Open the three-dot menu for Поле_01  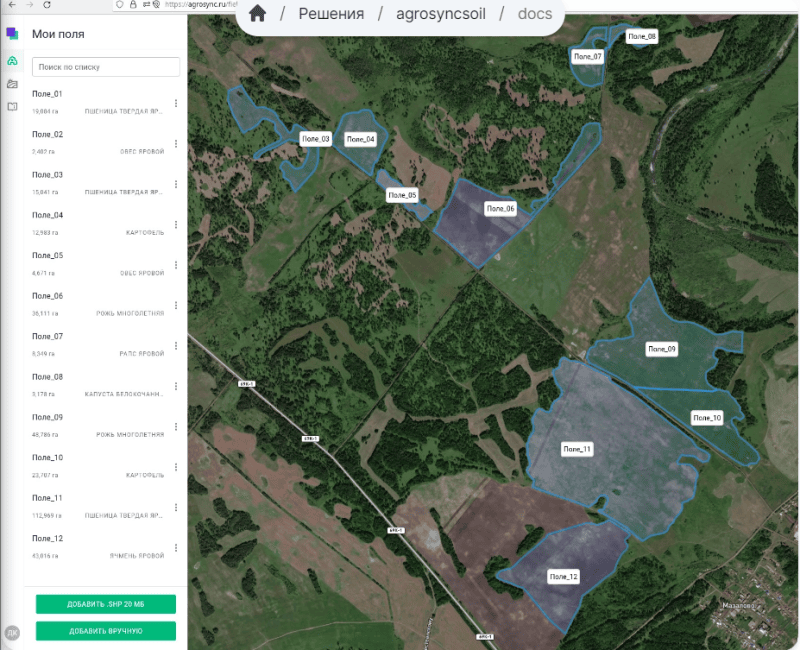click(x=176, y=103)
